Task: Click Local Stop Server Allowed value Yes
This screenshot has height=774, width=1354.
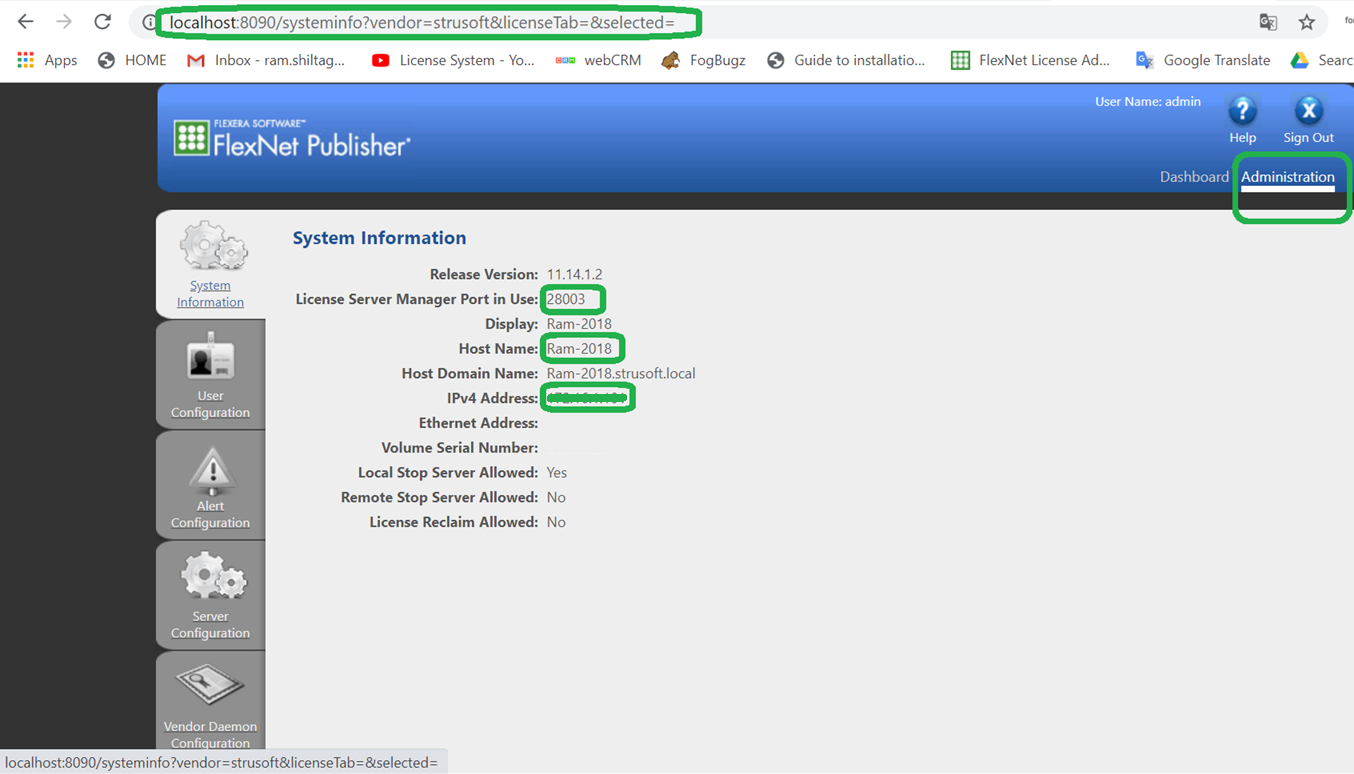Action: 556,473
